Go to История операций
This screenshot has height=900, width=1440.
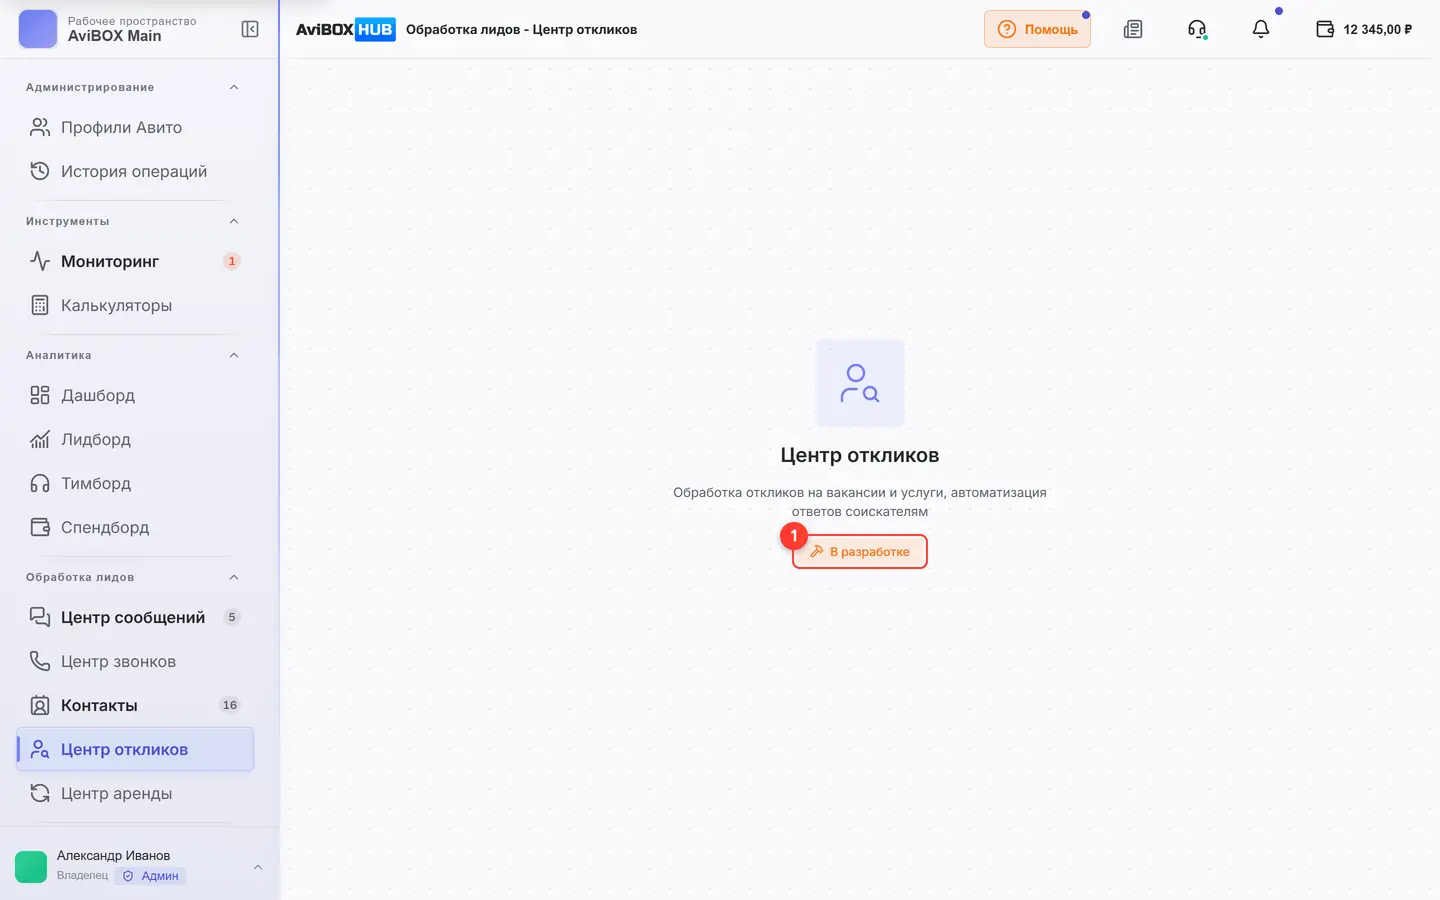(x=135, y=171)
